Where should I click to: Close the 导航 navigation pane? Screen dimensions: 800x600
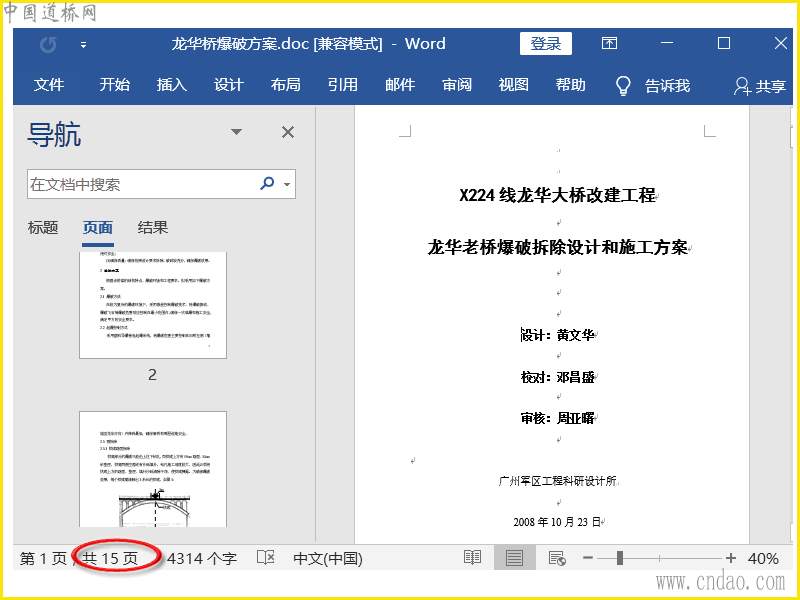(288, 132)
